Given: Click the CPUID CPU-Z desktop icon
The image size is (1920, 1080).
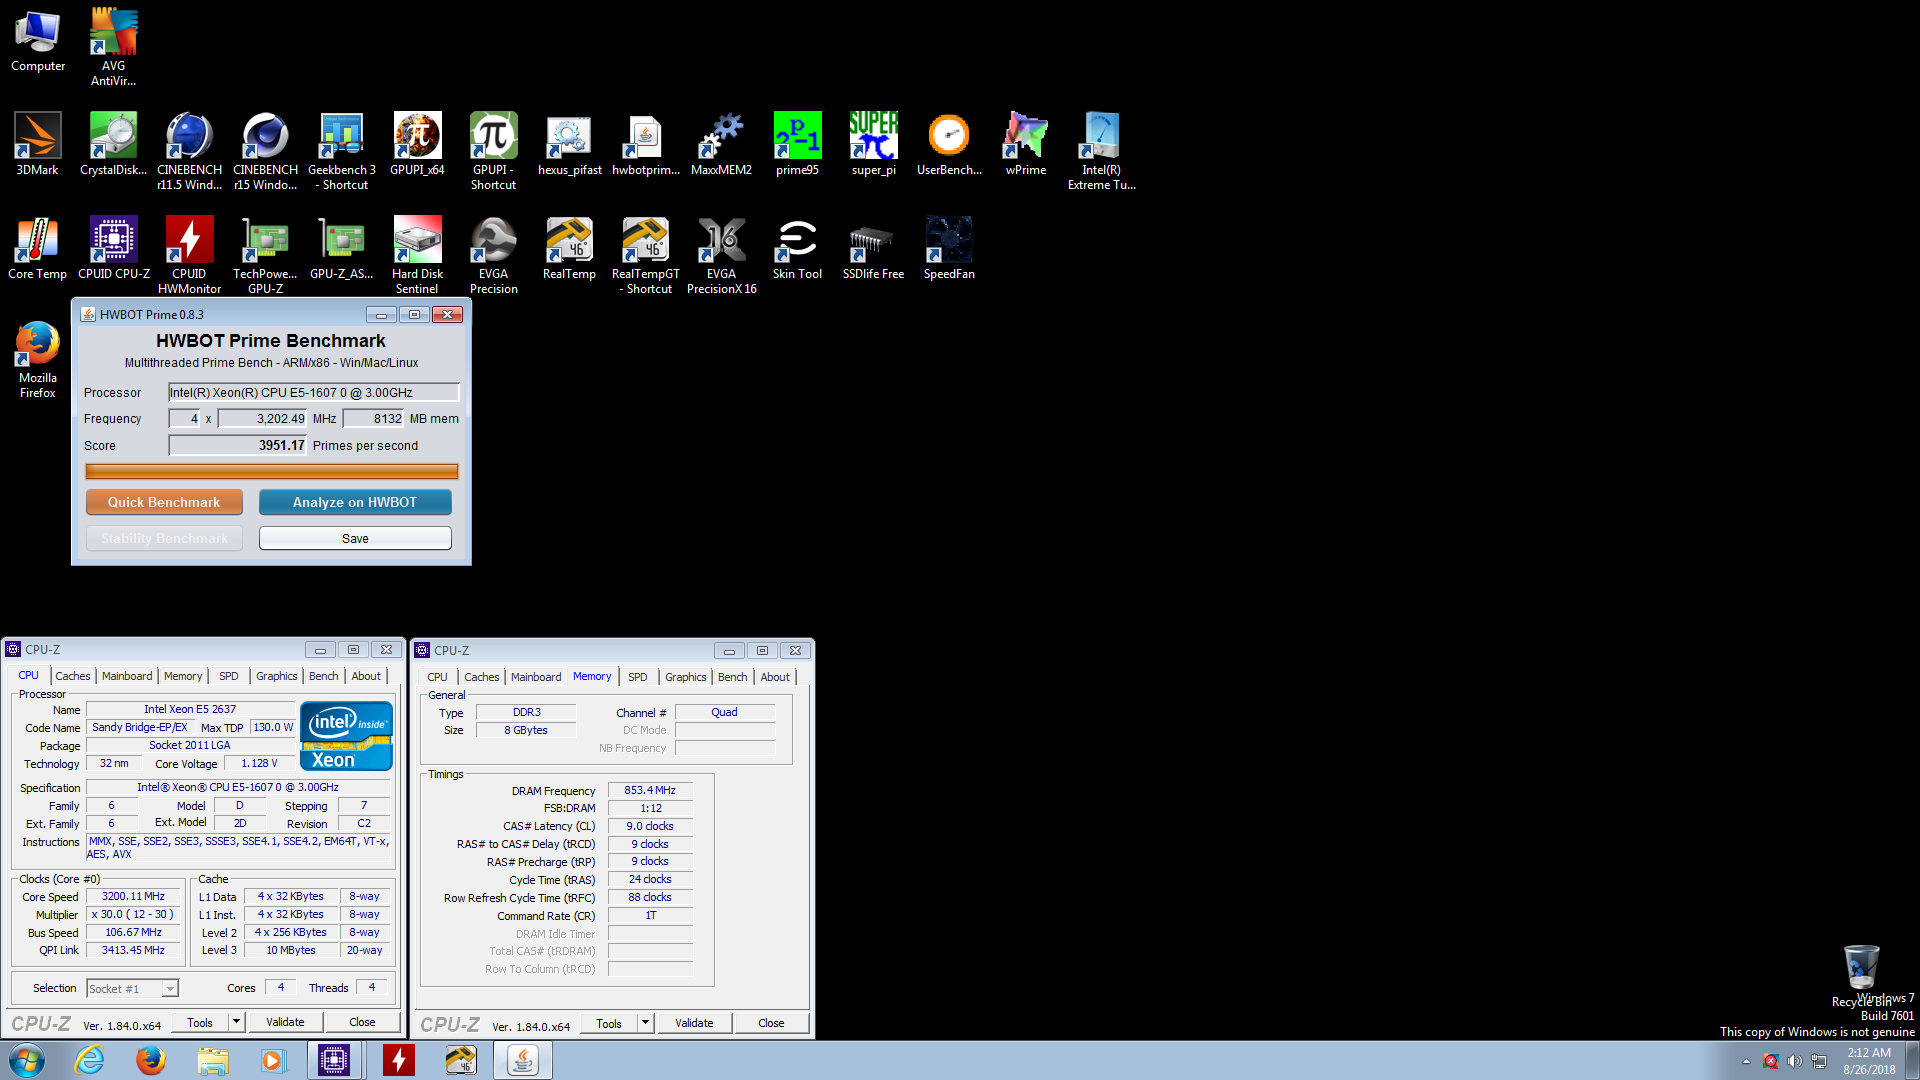Looking at the screenshot, I should (x=113, y=249).
